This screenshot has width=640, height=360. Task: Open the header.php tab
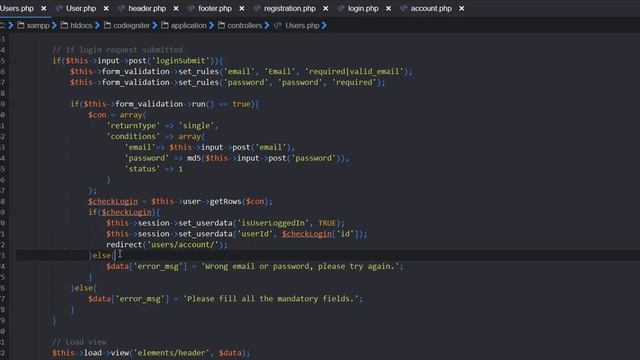[x=147, y=8]
